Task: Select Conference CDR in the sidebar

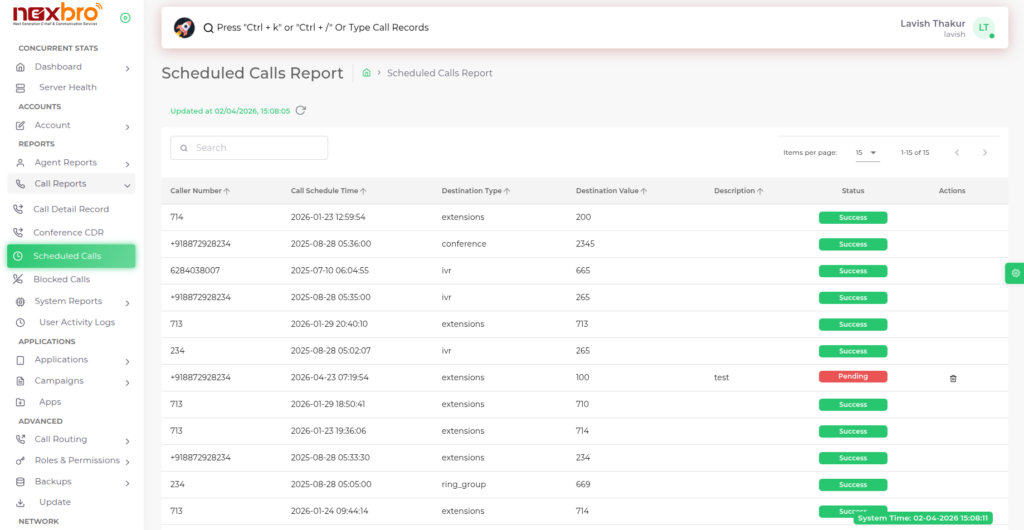Action: (68, 233)
